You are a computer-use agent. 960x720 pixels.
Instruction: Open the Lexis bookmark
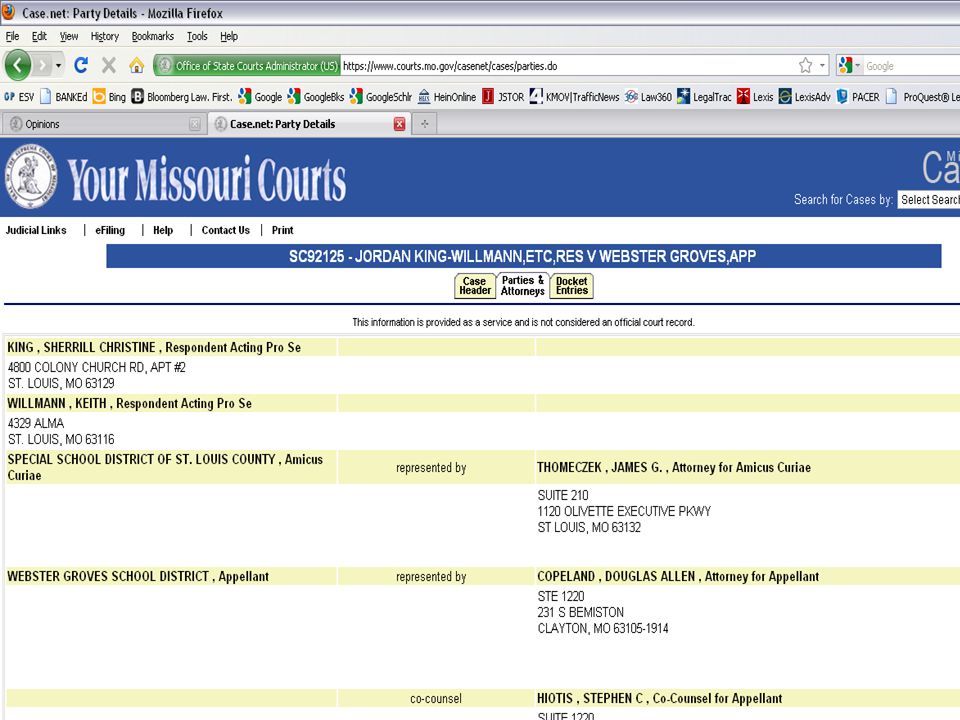(755, 97)
